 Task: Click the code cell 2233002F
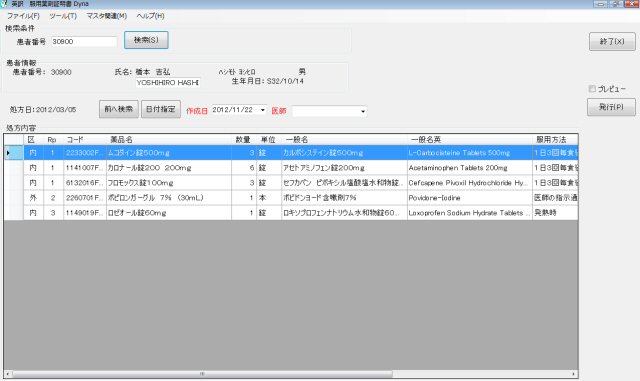[x=85, y=153]
